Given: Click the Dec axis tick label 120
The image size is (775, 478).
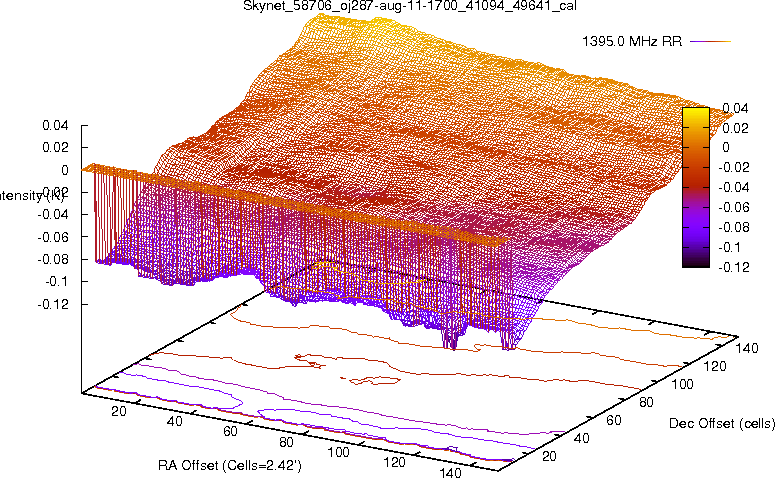Looking at the screenshot, I should (715, 366).
